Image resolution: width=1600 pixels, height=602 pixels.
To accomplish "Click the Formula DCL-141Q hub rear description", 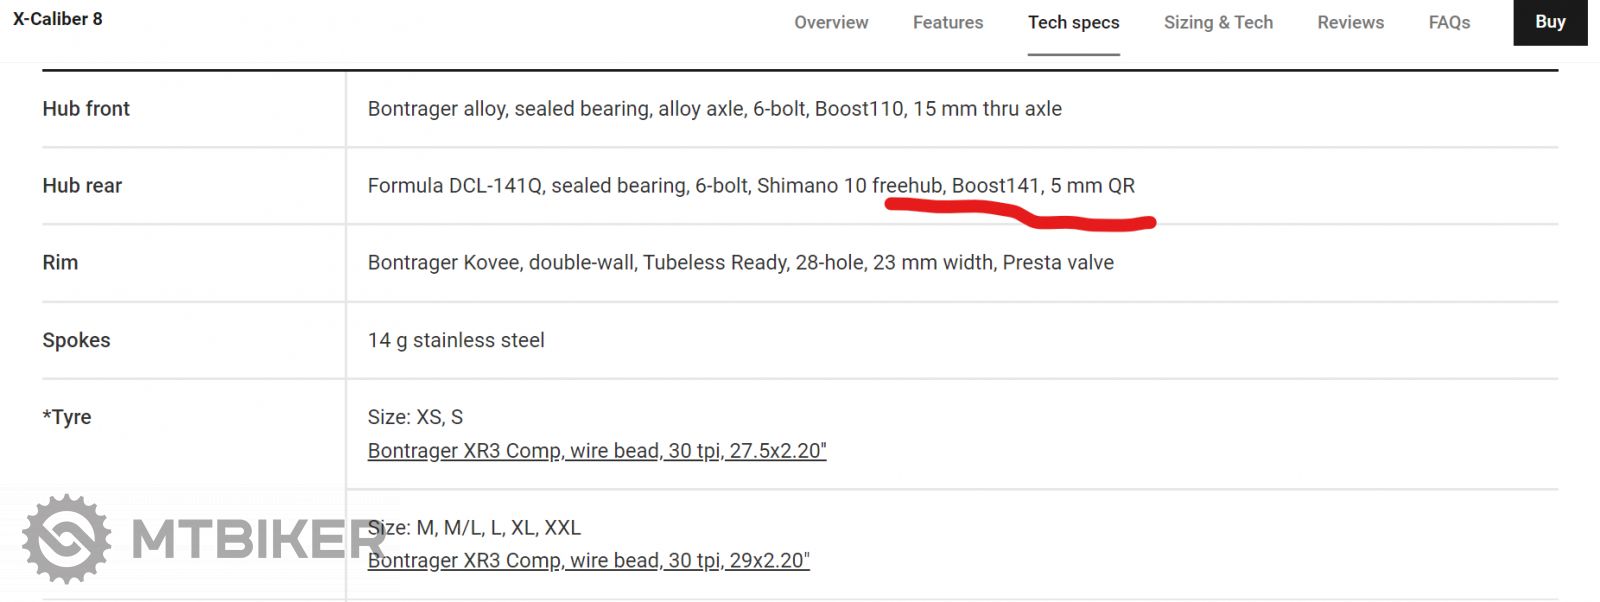I will point(751,186).
